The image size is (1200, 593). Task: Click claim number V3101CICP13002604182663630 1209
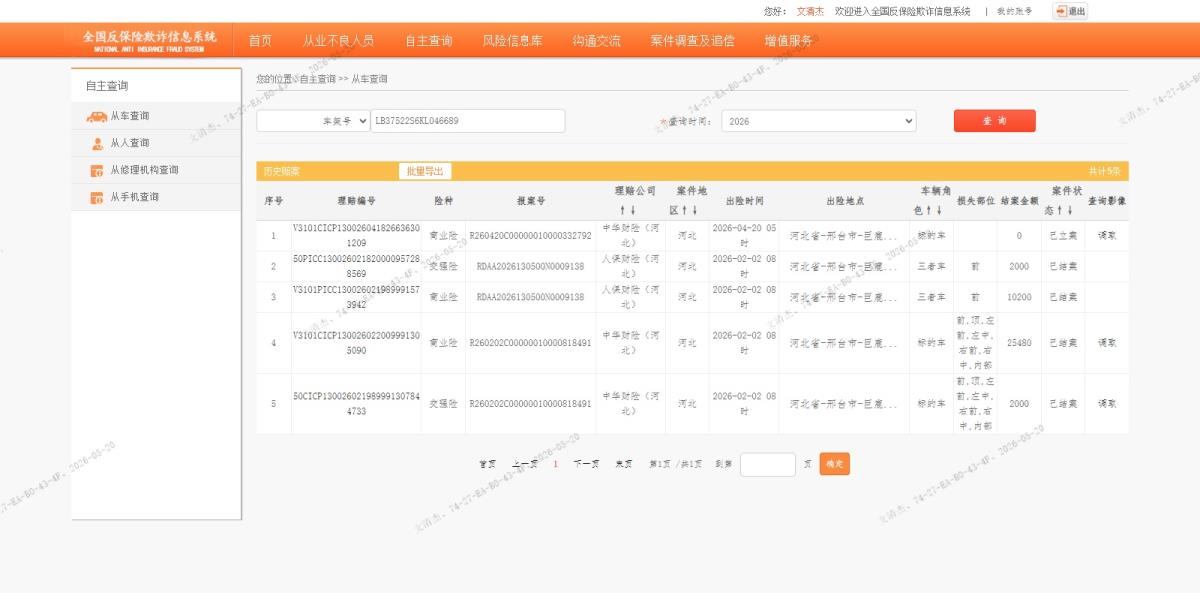point(356,236)
